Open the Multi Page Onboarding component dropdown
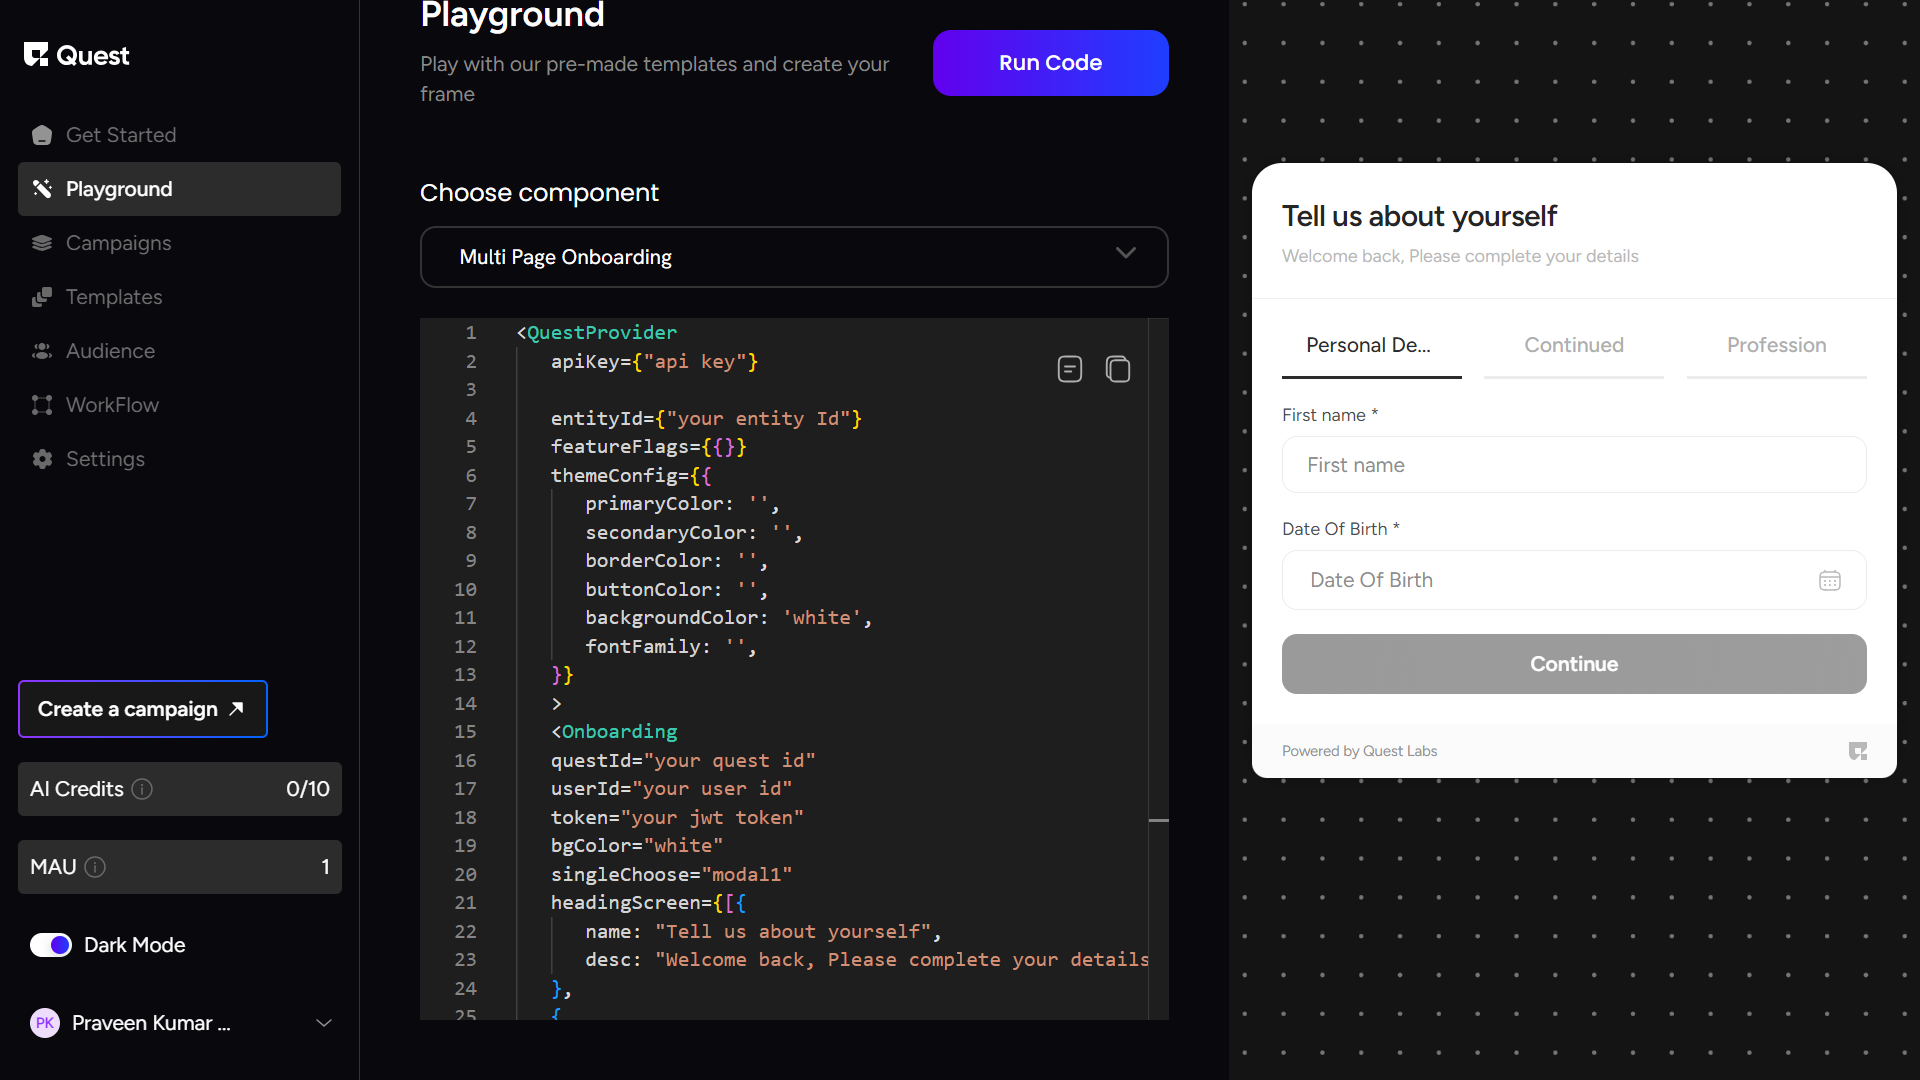1920x1080 pixels. 794,257
